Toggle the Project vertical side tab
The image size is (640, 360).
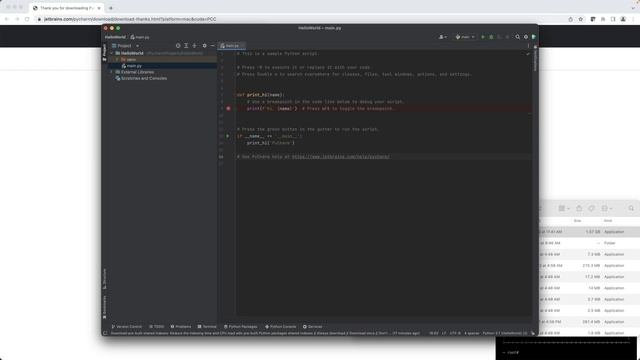click(104, 53)
